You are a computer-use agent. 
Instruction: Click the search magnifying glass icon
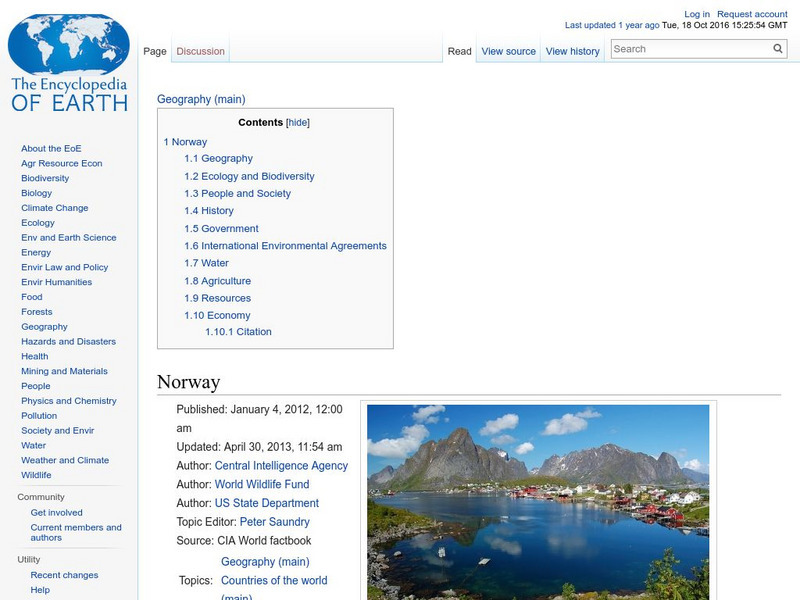[x=777, y=47]
